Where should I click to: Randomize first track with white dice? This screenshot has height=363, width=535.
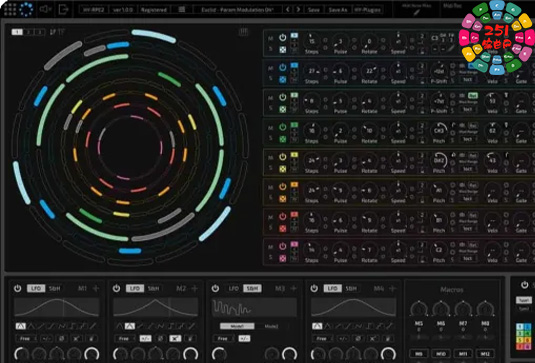tap(283, 50)
